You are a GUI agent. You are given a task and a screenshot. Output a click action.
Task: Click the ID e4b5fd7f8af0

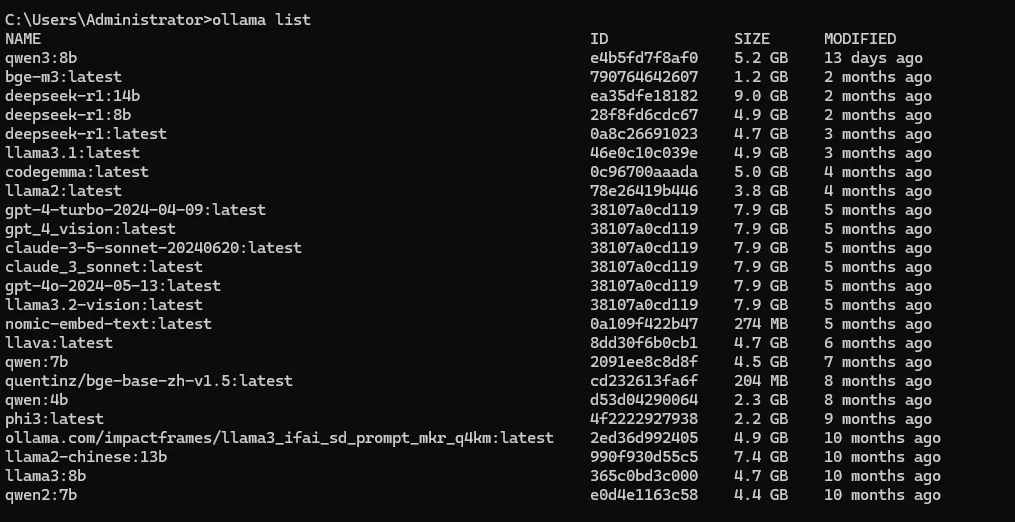point(644,58)
